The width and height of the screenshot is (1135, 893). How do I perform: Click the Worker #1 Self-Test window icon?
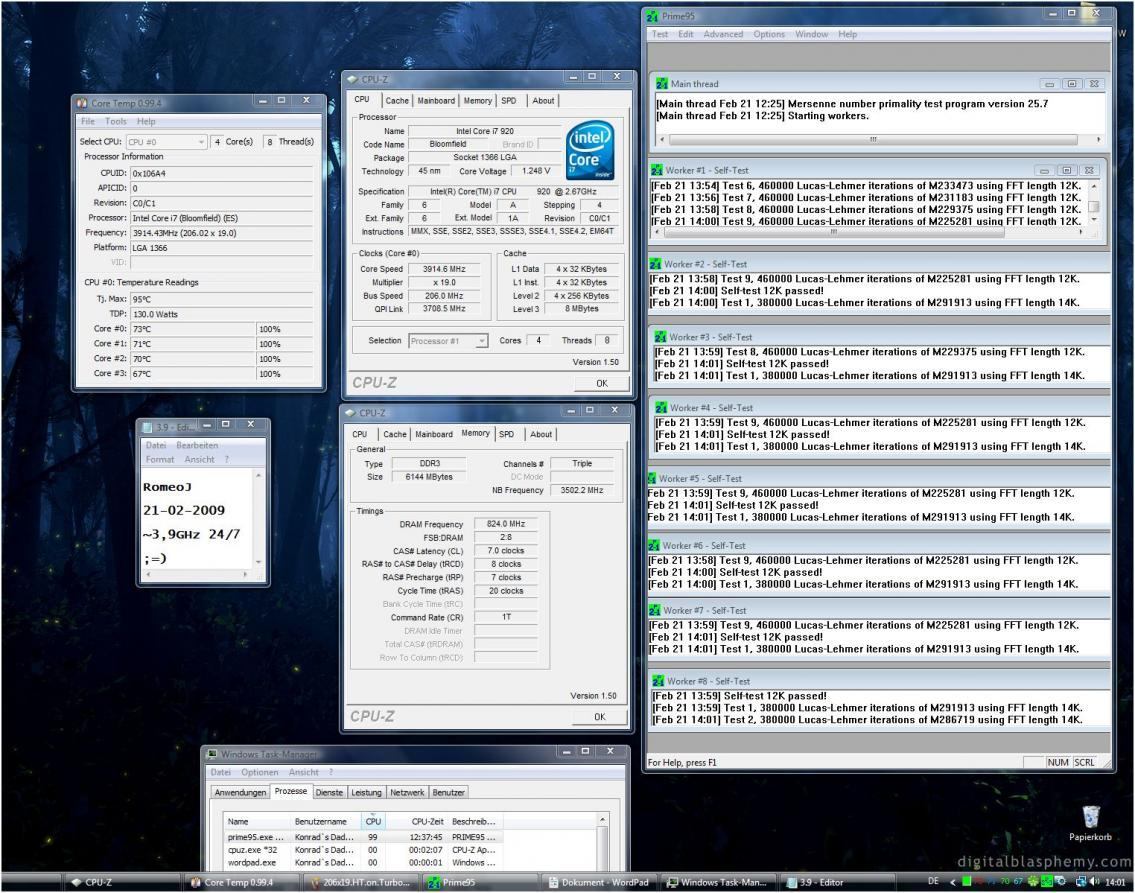pyautogui.click(x=657, y=171)
